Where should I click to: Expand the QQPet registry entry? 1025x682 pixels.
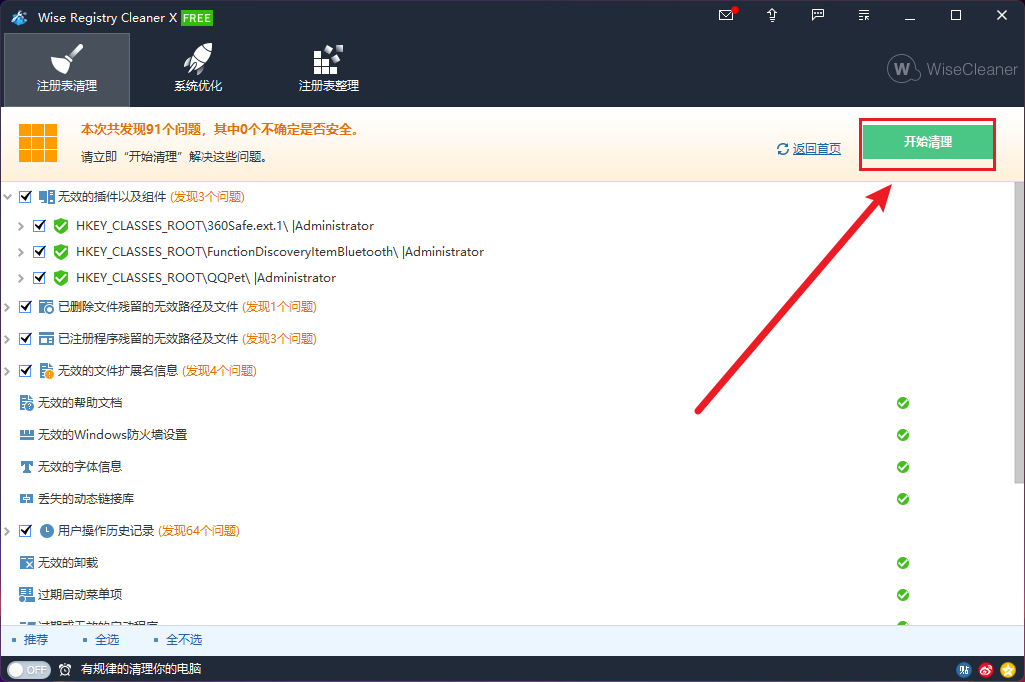[21, 279]
